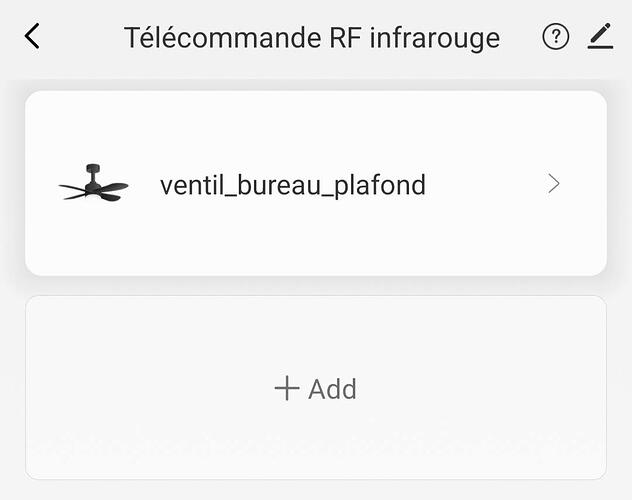Open help via the question mark icon

[555, 37]
